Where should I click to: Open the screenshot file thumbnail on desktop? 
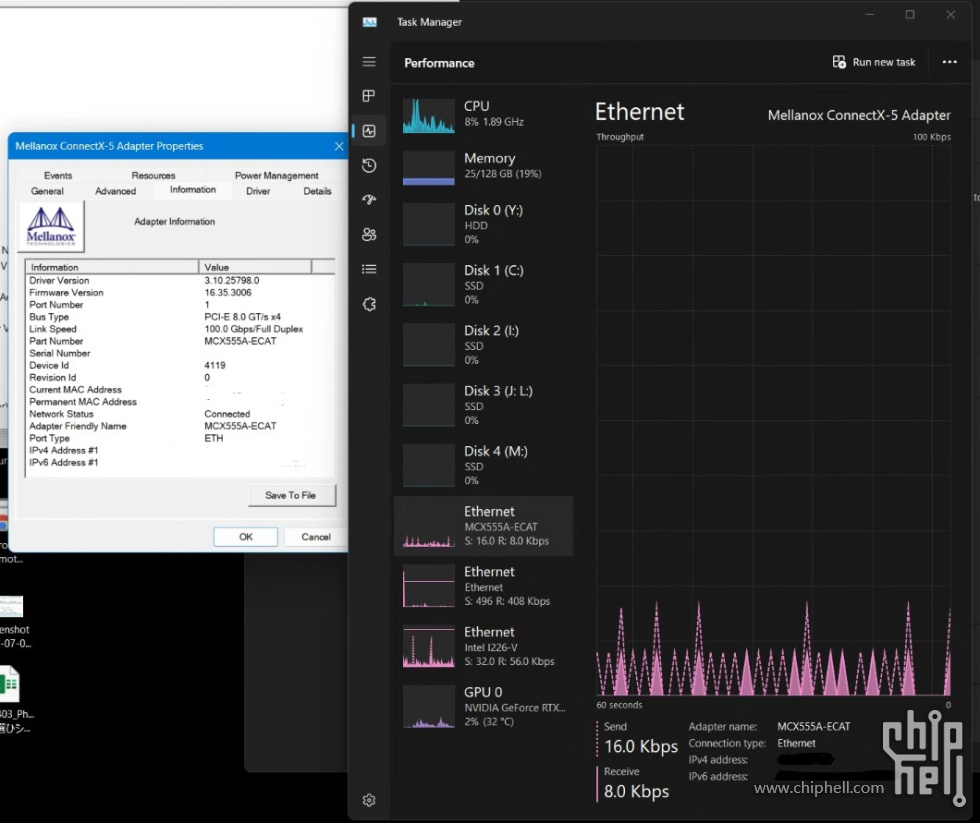[11, 606]
